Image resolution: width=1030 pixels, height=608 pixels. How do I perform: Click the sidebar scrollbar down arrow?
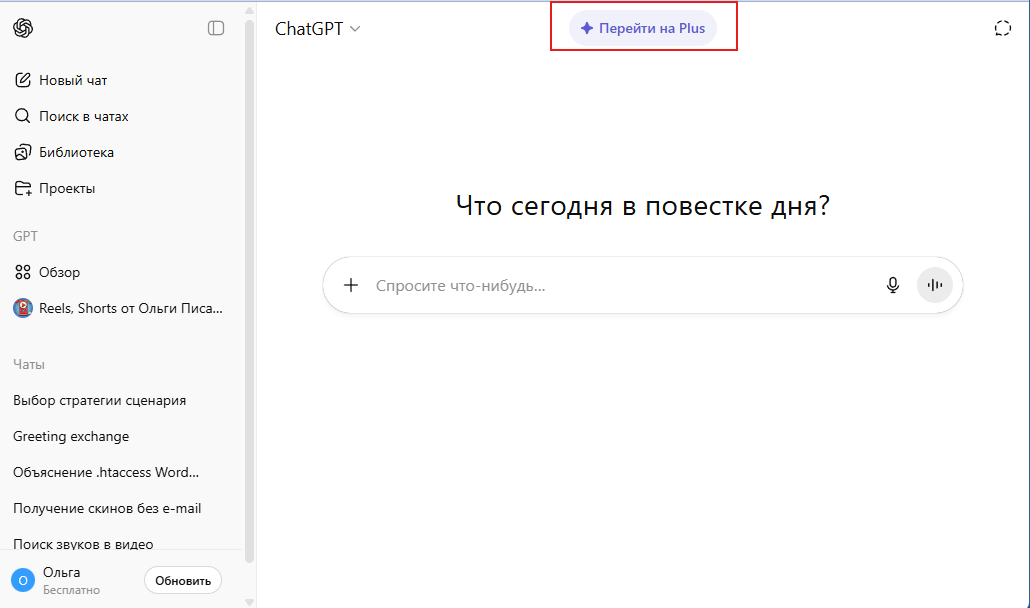249,601
